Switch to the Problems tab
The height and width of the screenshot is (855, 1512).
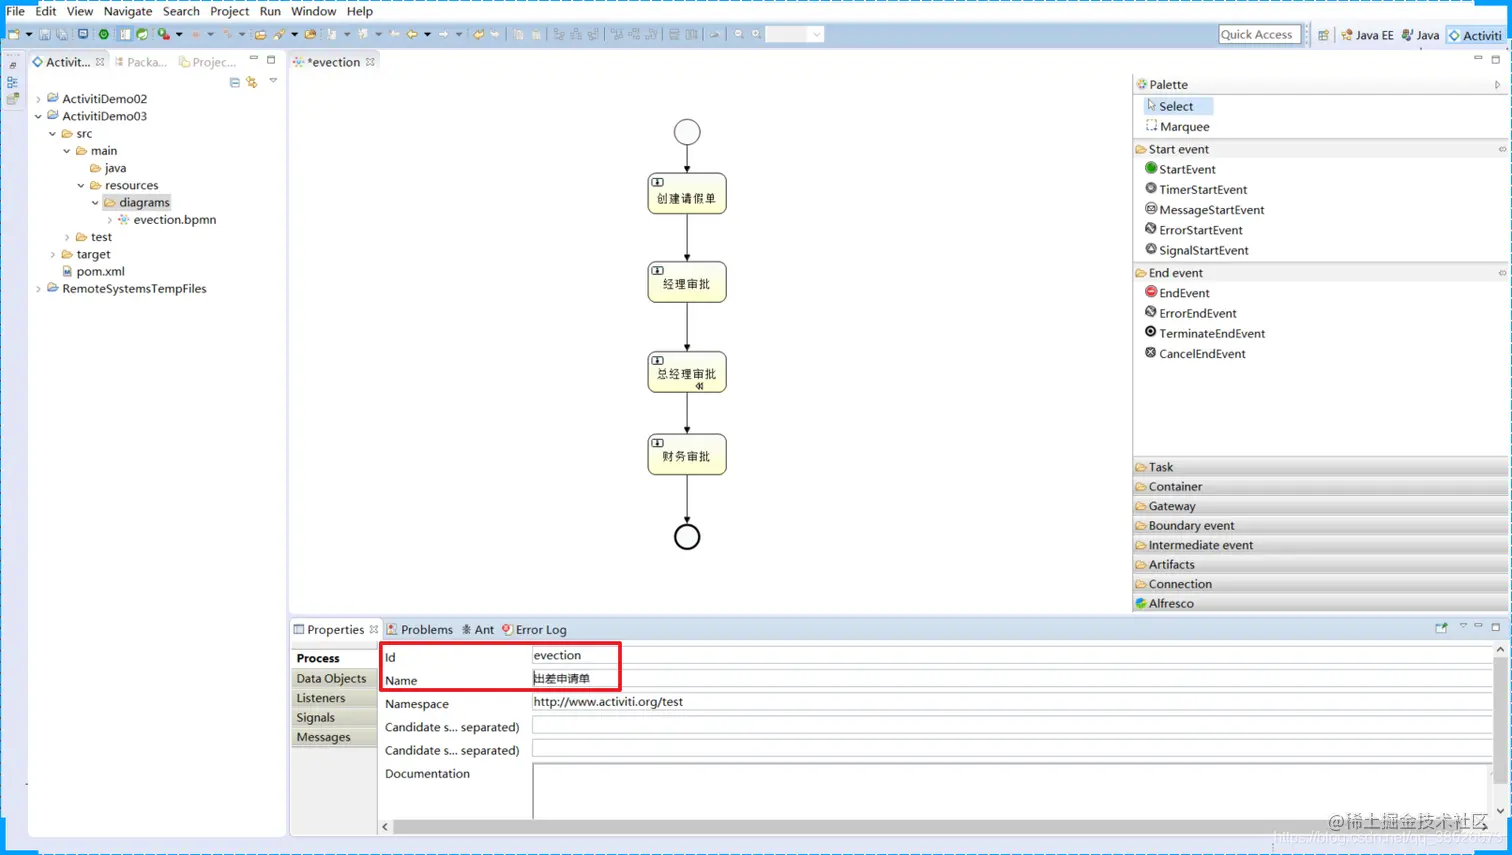tap(420, 629)
